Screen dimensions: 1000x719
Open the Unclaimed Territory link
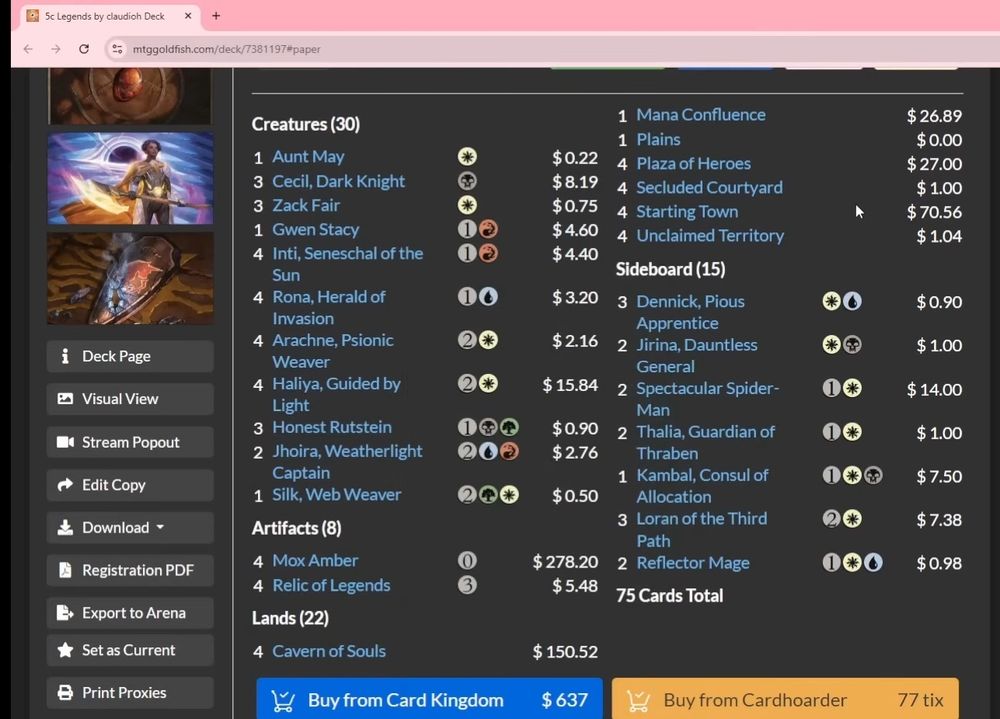point(710,236)
